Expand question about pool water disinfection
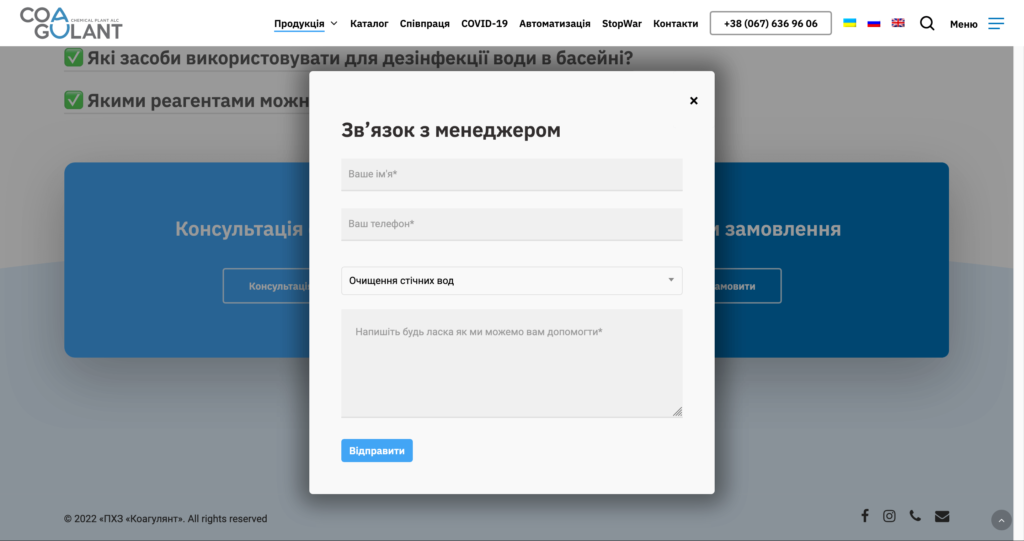 349,58
